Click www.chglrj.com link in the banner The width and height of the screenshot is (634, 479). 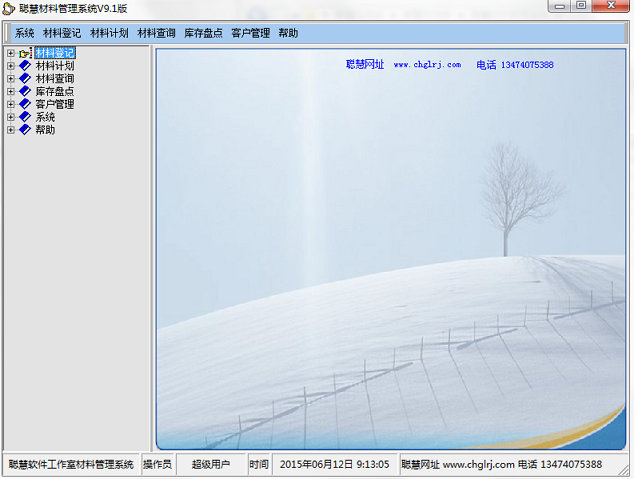coord(427,65)
